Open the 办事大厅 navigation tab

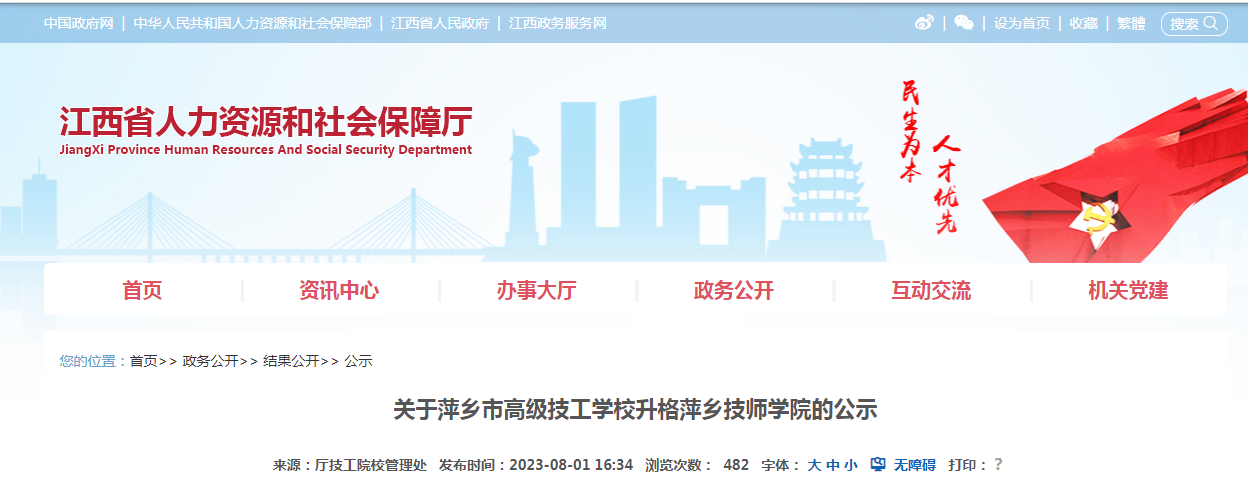537,291
